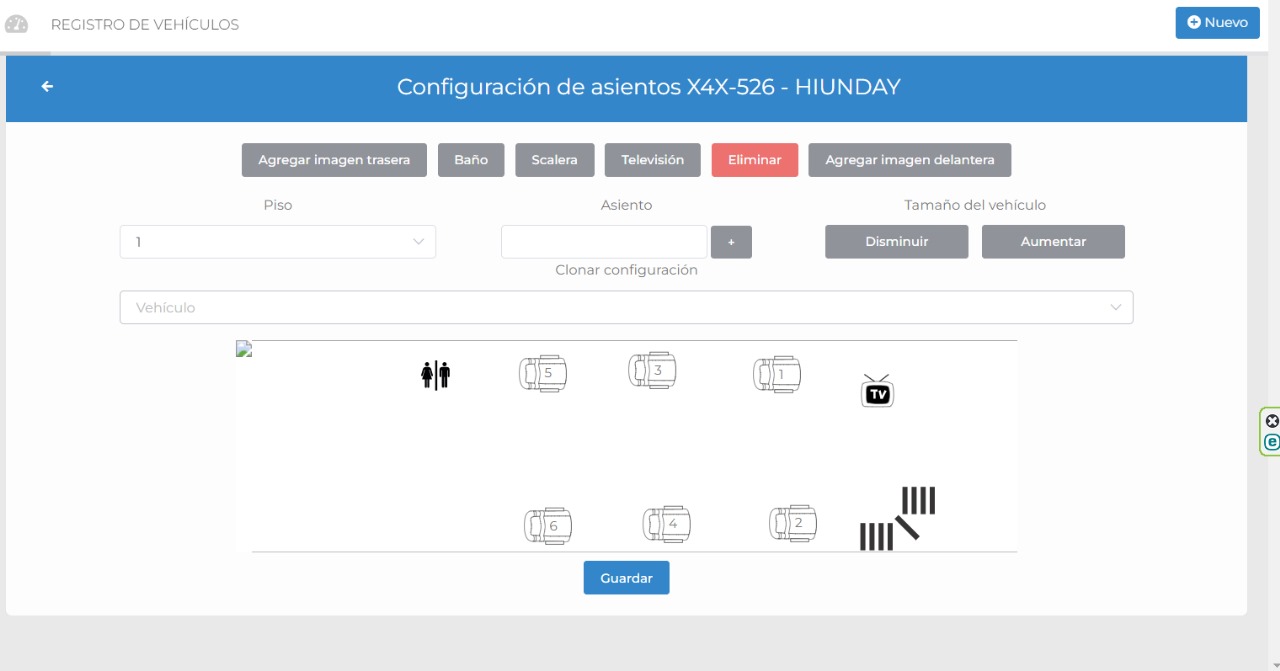Open the Piso floor dropdown
Image resolution: width=1280 pixels, height=671 pixels.
[277, 242]
